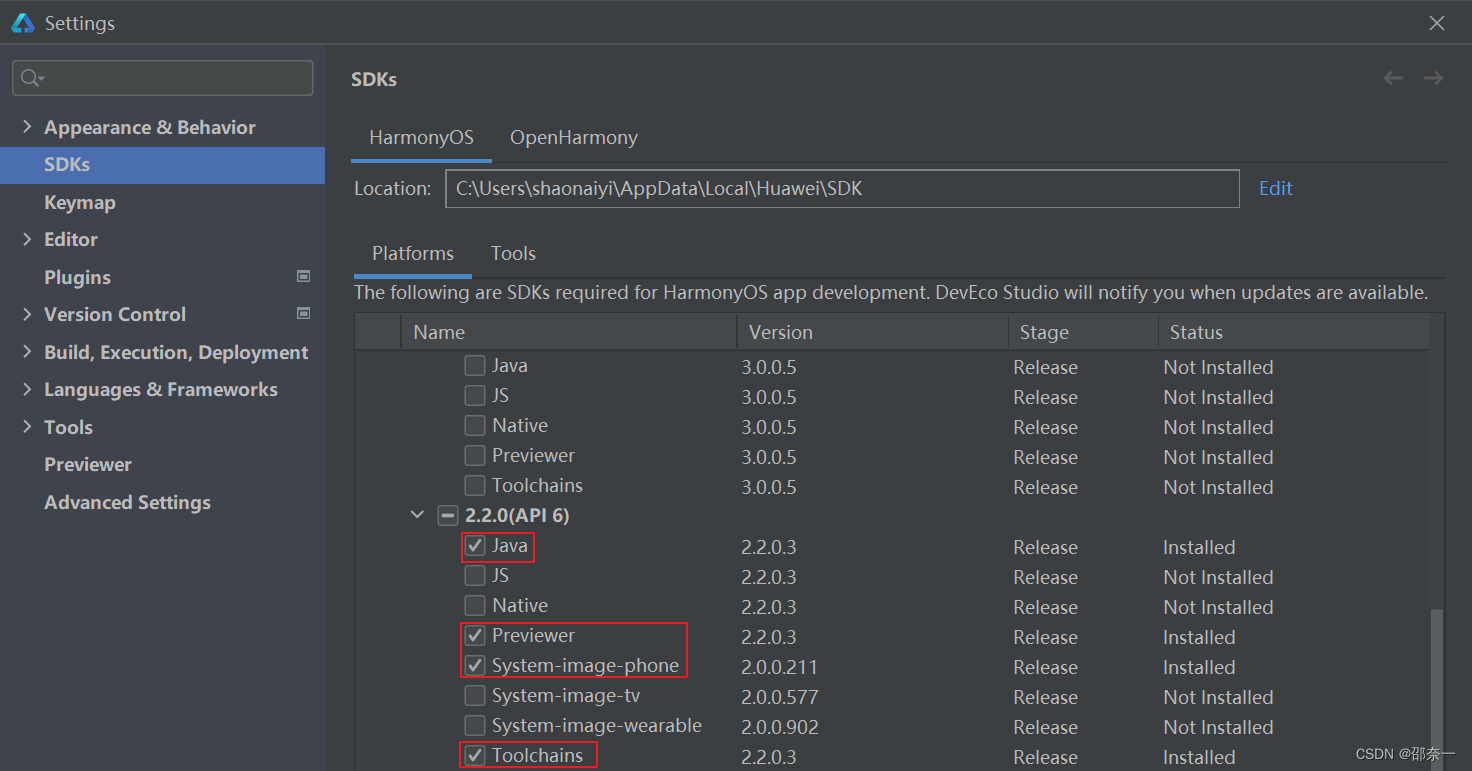This screenshot has height=771, width=1472.
Task: Uncheck the Toolchains 2.2.0.3 checkbox
Action: 475,756
